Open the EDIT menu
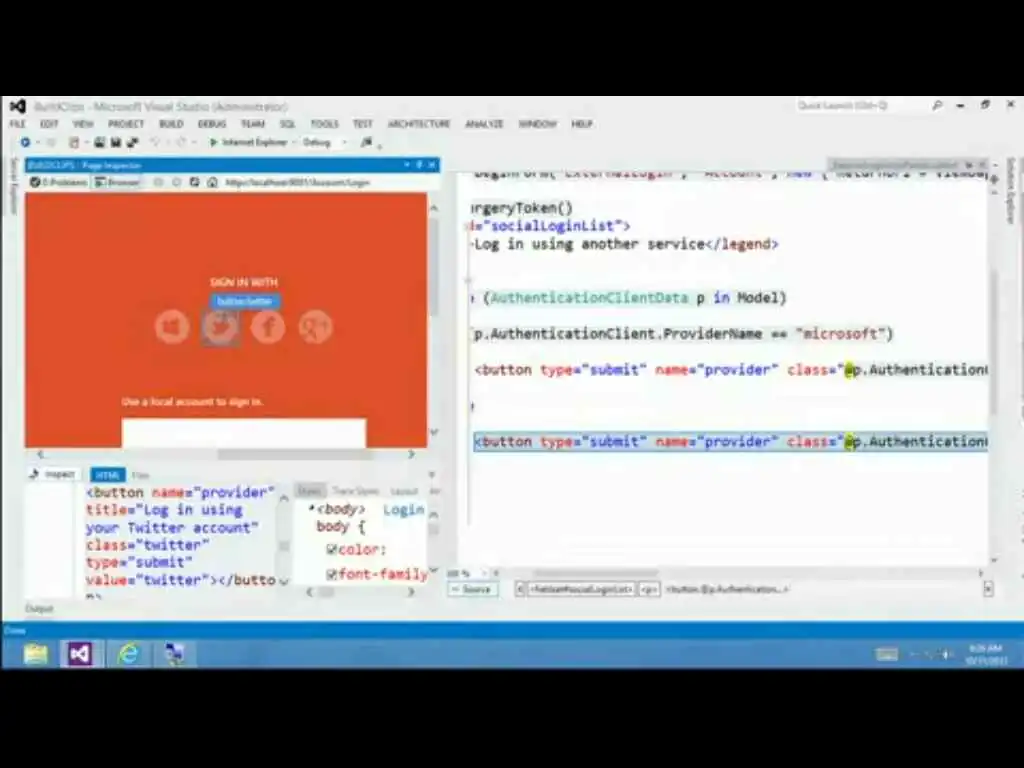Screen dimensions: 1024x768 point(49,124)
